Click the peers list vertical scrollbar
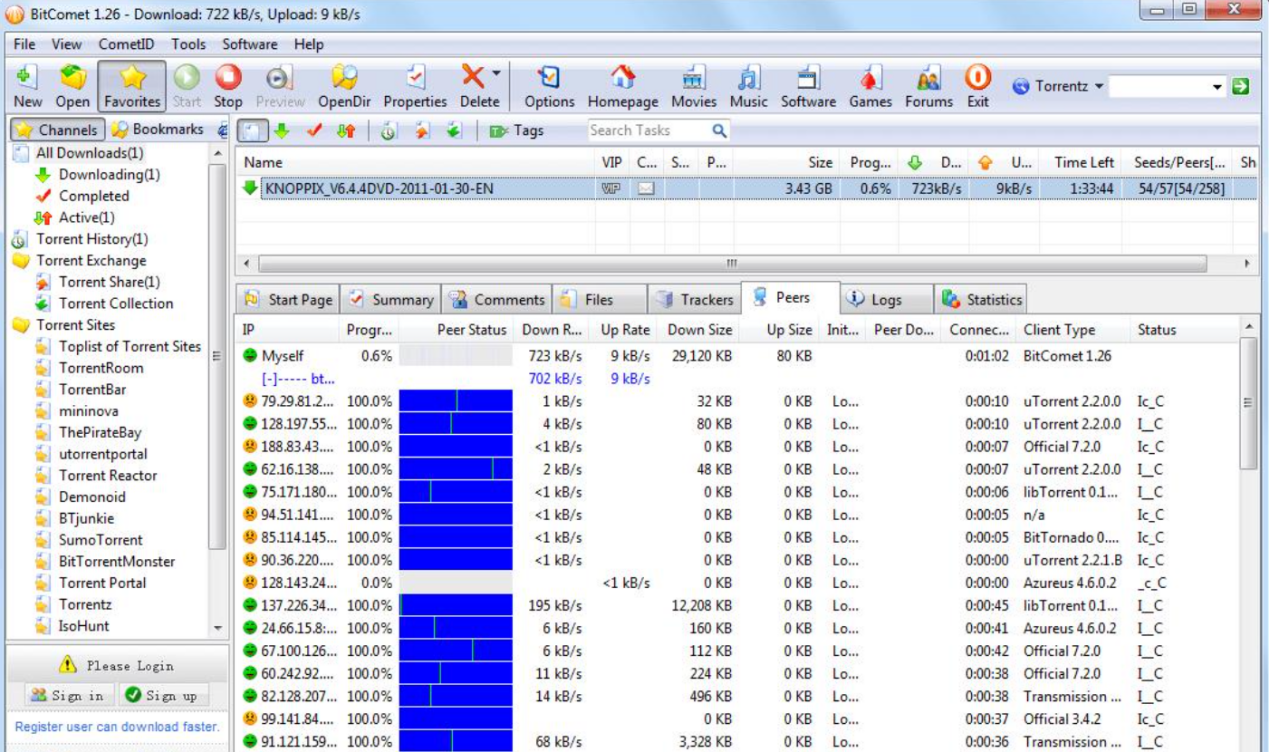The height and width of the screenshot is (752, 1269). pos(1249,404)
